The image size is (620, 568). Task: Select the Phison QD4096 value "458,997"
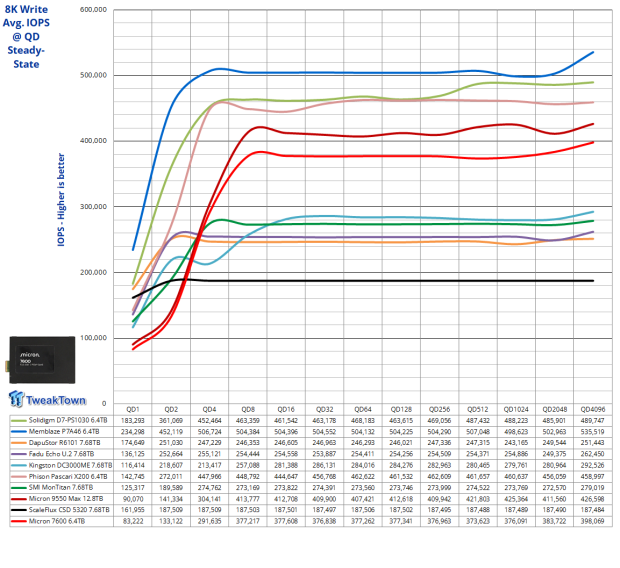(593, 476)
